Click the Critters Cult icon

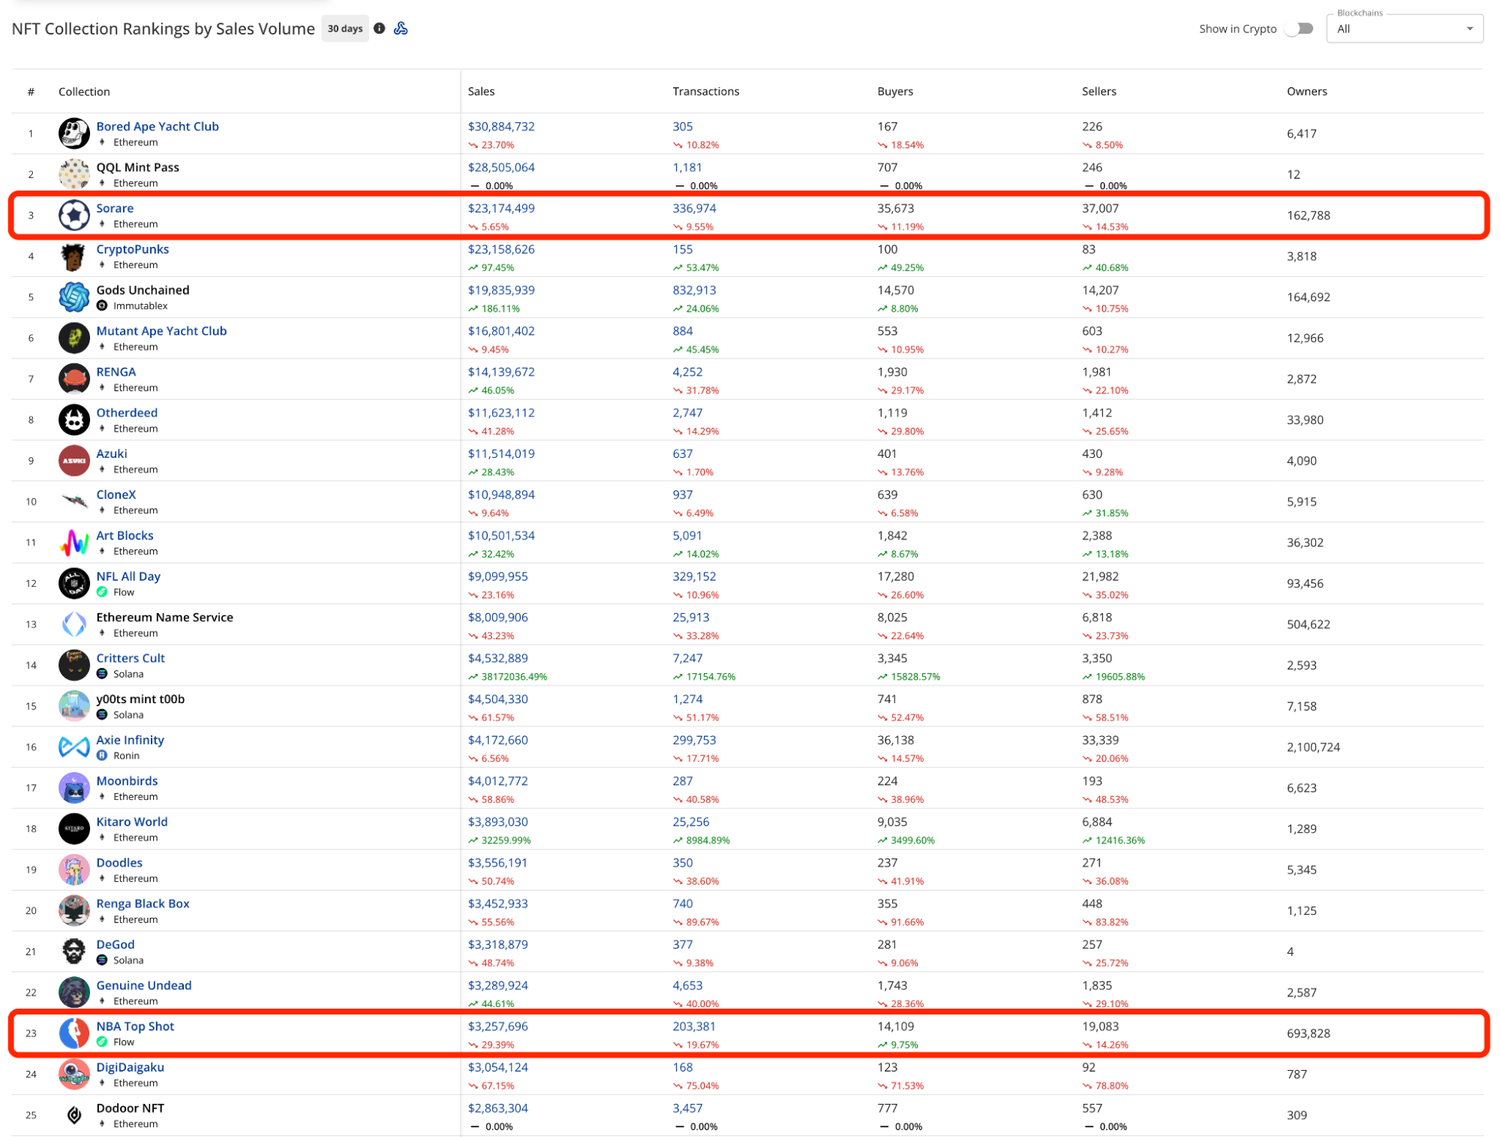coord(74,665)
